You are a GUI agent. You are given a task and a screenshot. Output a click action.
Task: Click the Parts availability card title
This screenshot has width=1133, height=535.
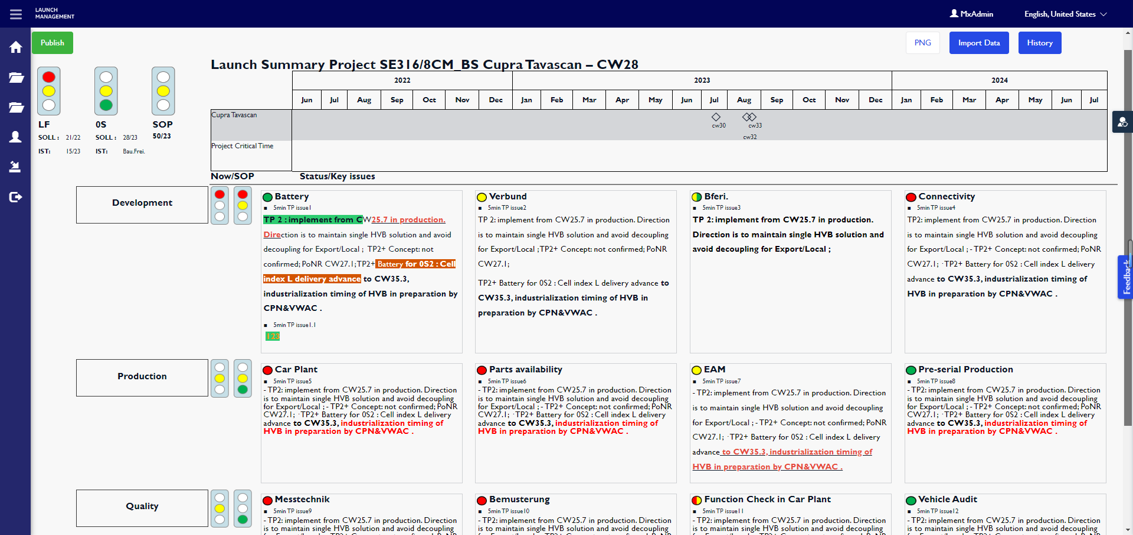[525, 370]
